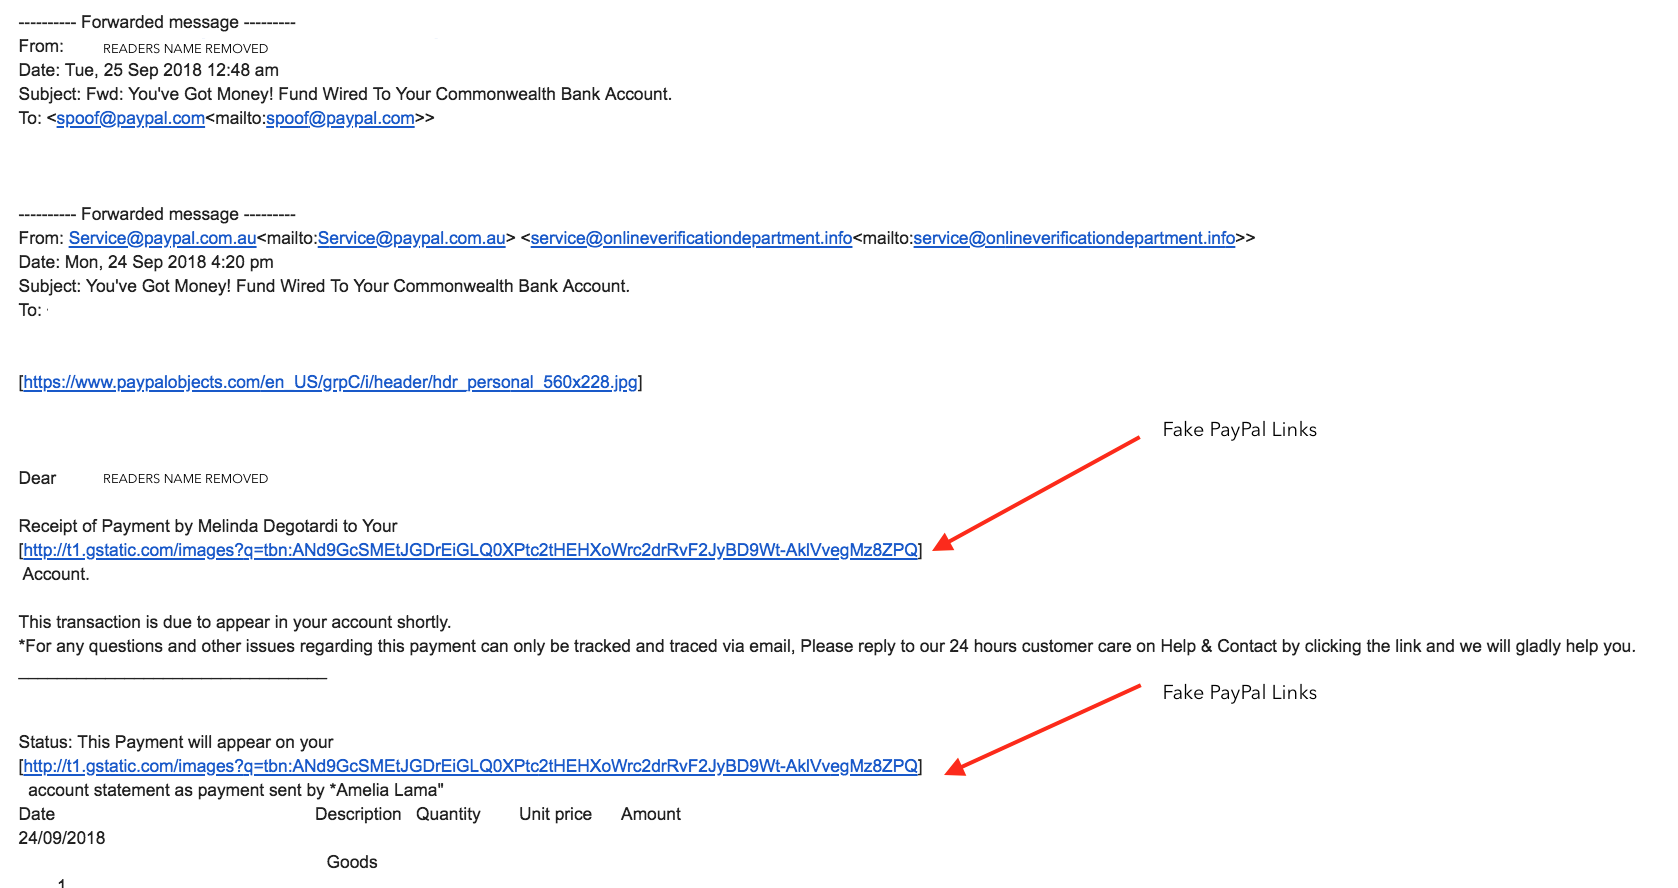Click the gstatic link below "Receipt of Payment"
Viewport: 1678px width, 888px height.
click(x=470, y=550)
